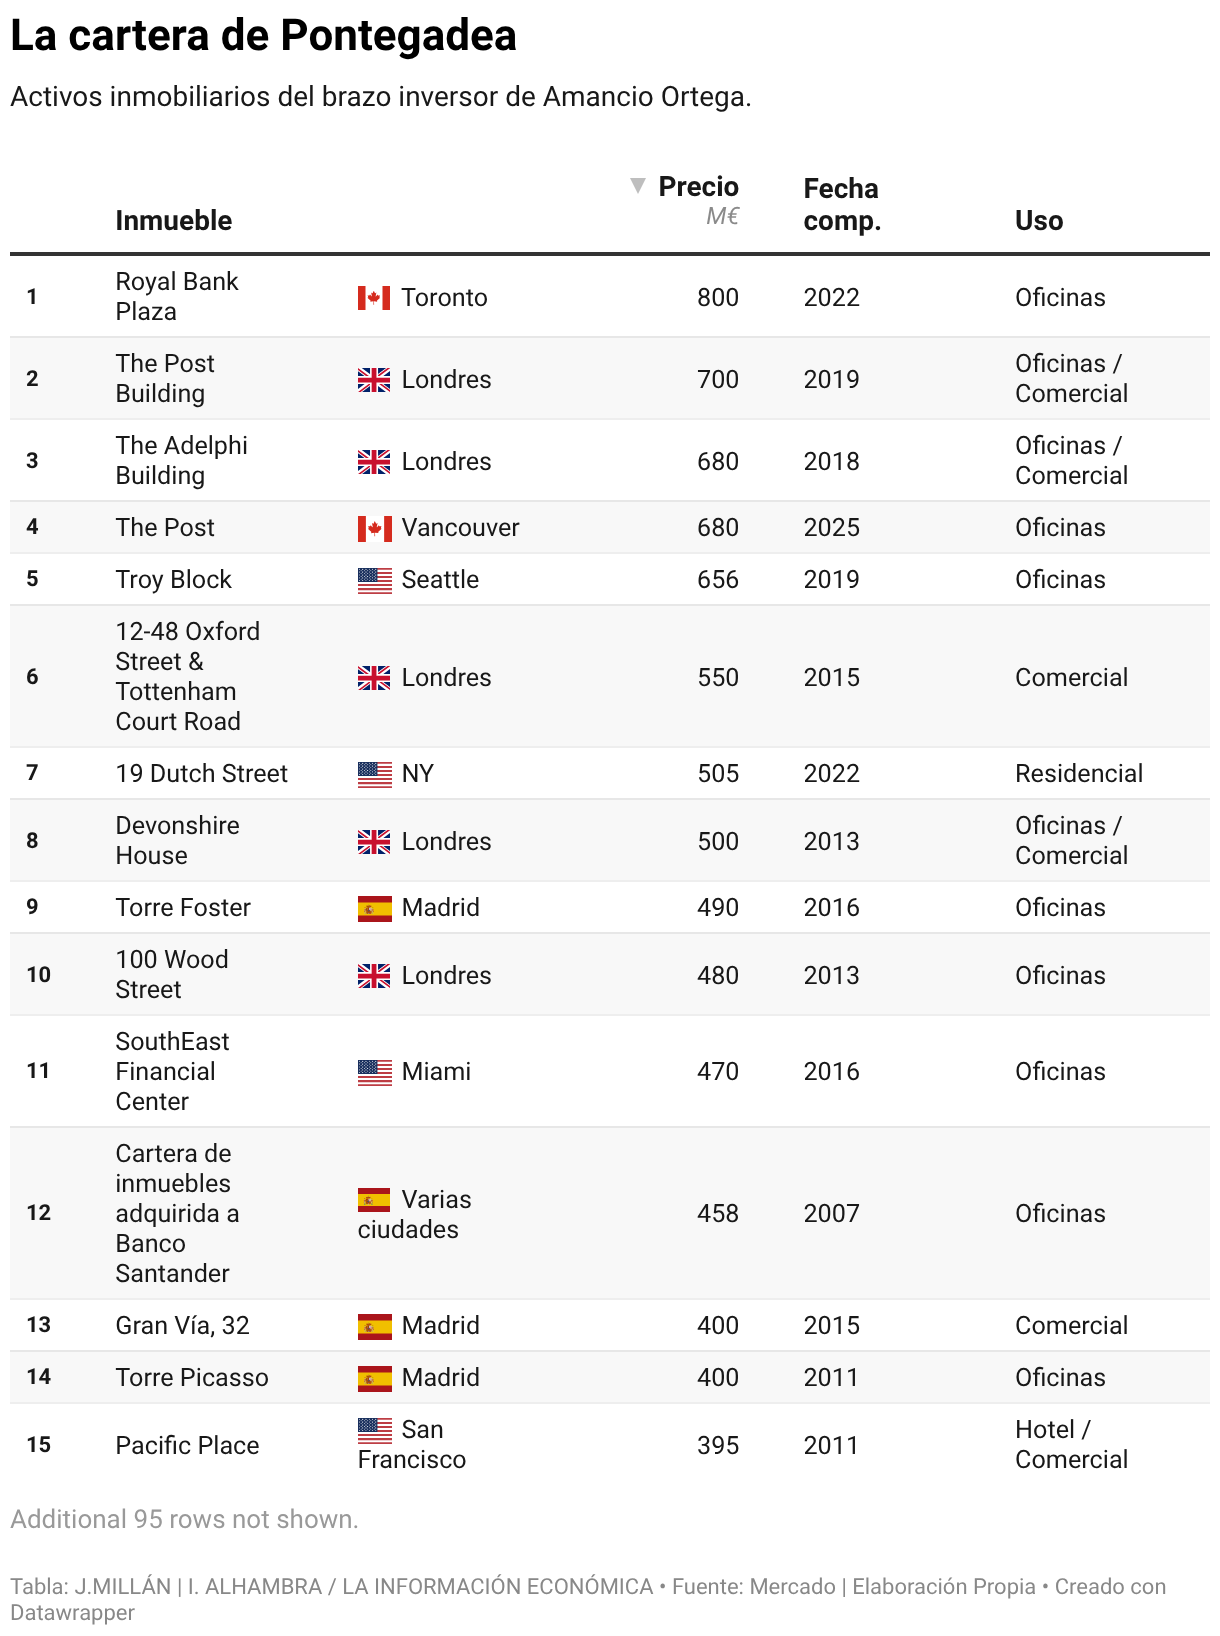Click the Spain flag in Torre Foster row
Screen dimensions: 1220x1636
(374, 908)
